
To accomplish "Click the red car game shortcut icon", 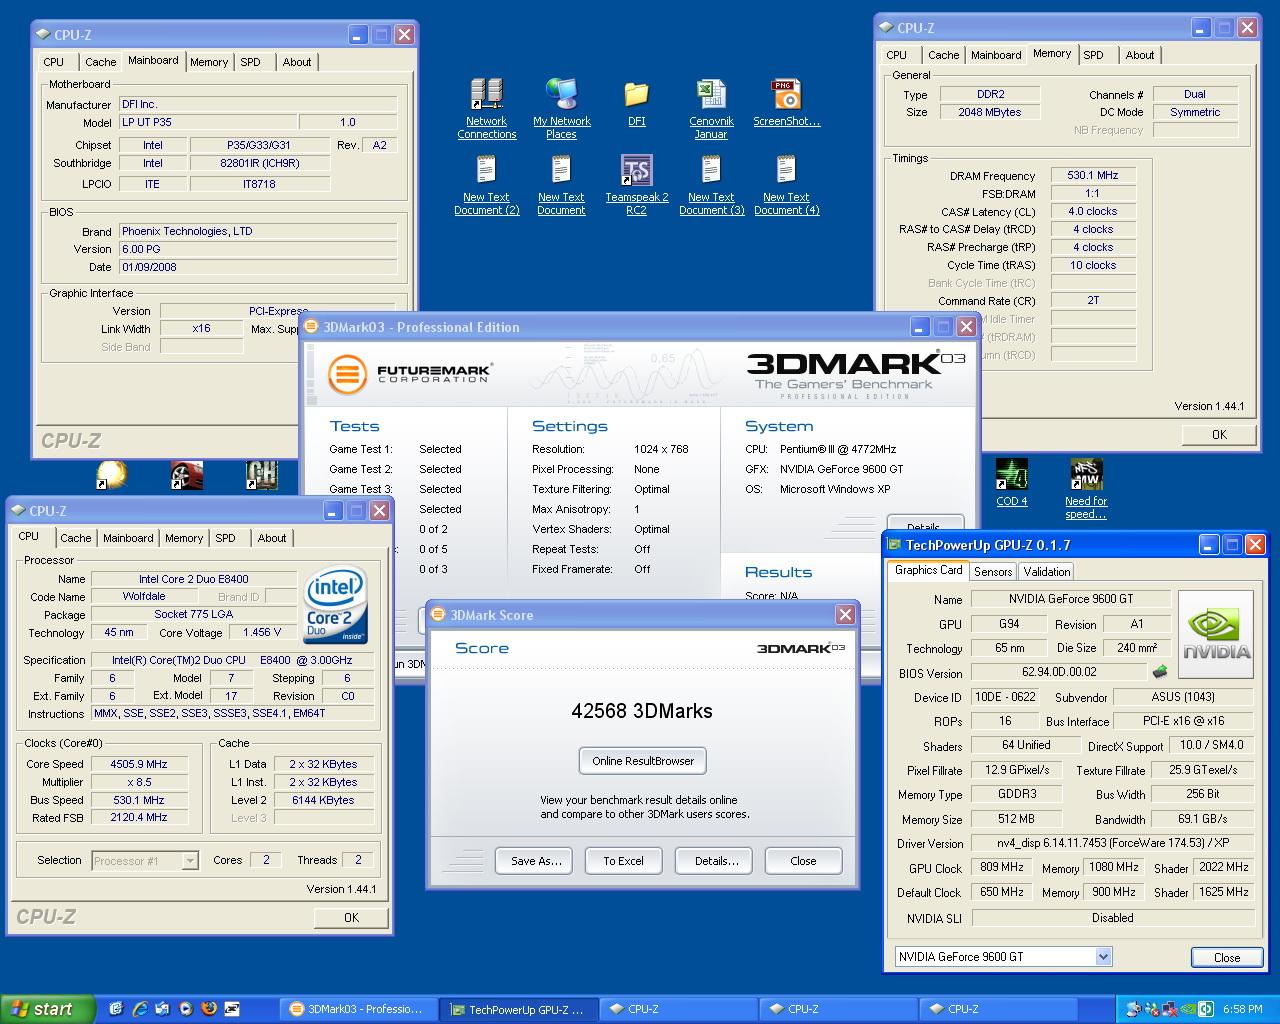I will pyautogui.click(x=186, y=475).
